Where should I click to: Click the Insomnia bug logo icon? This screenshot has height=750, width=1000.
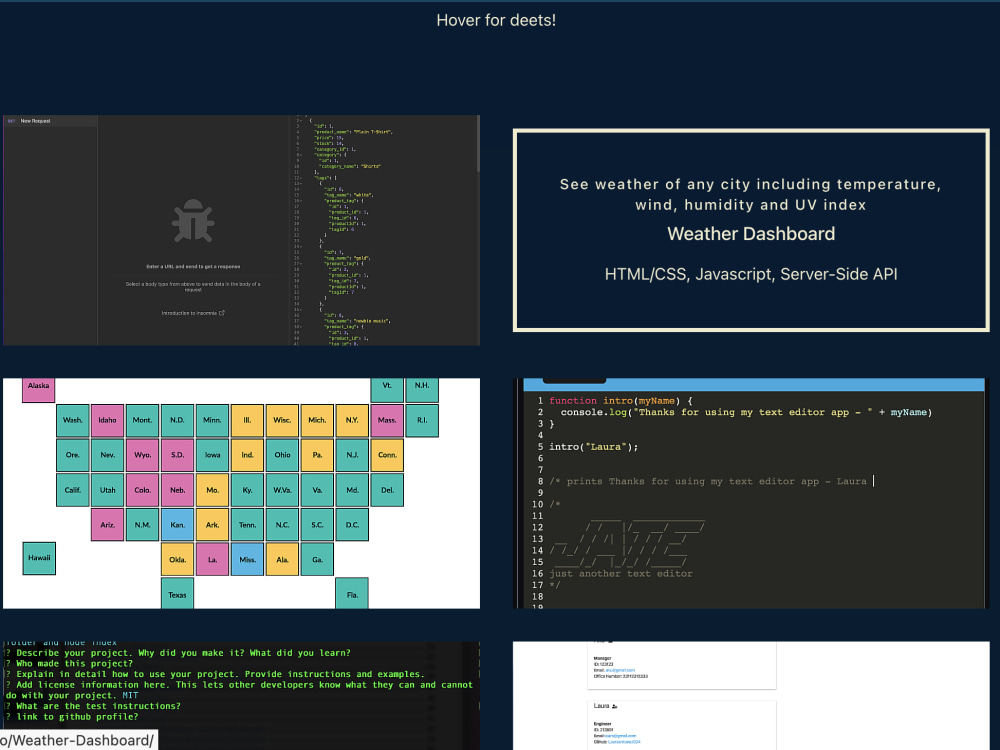point(193,221)
